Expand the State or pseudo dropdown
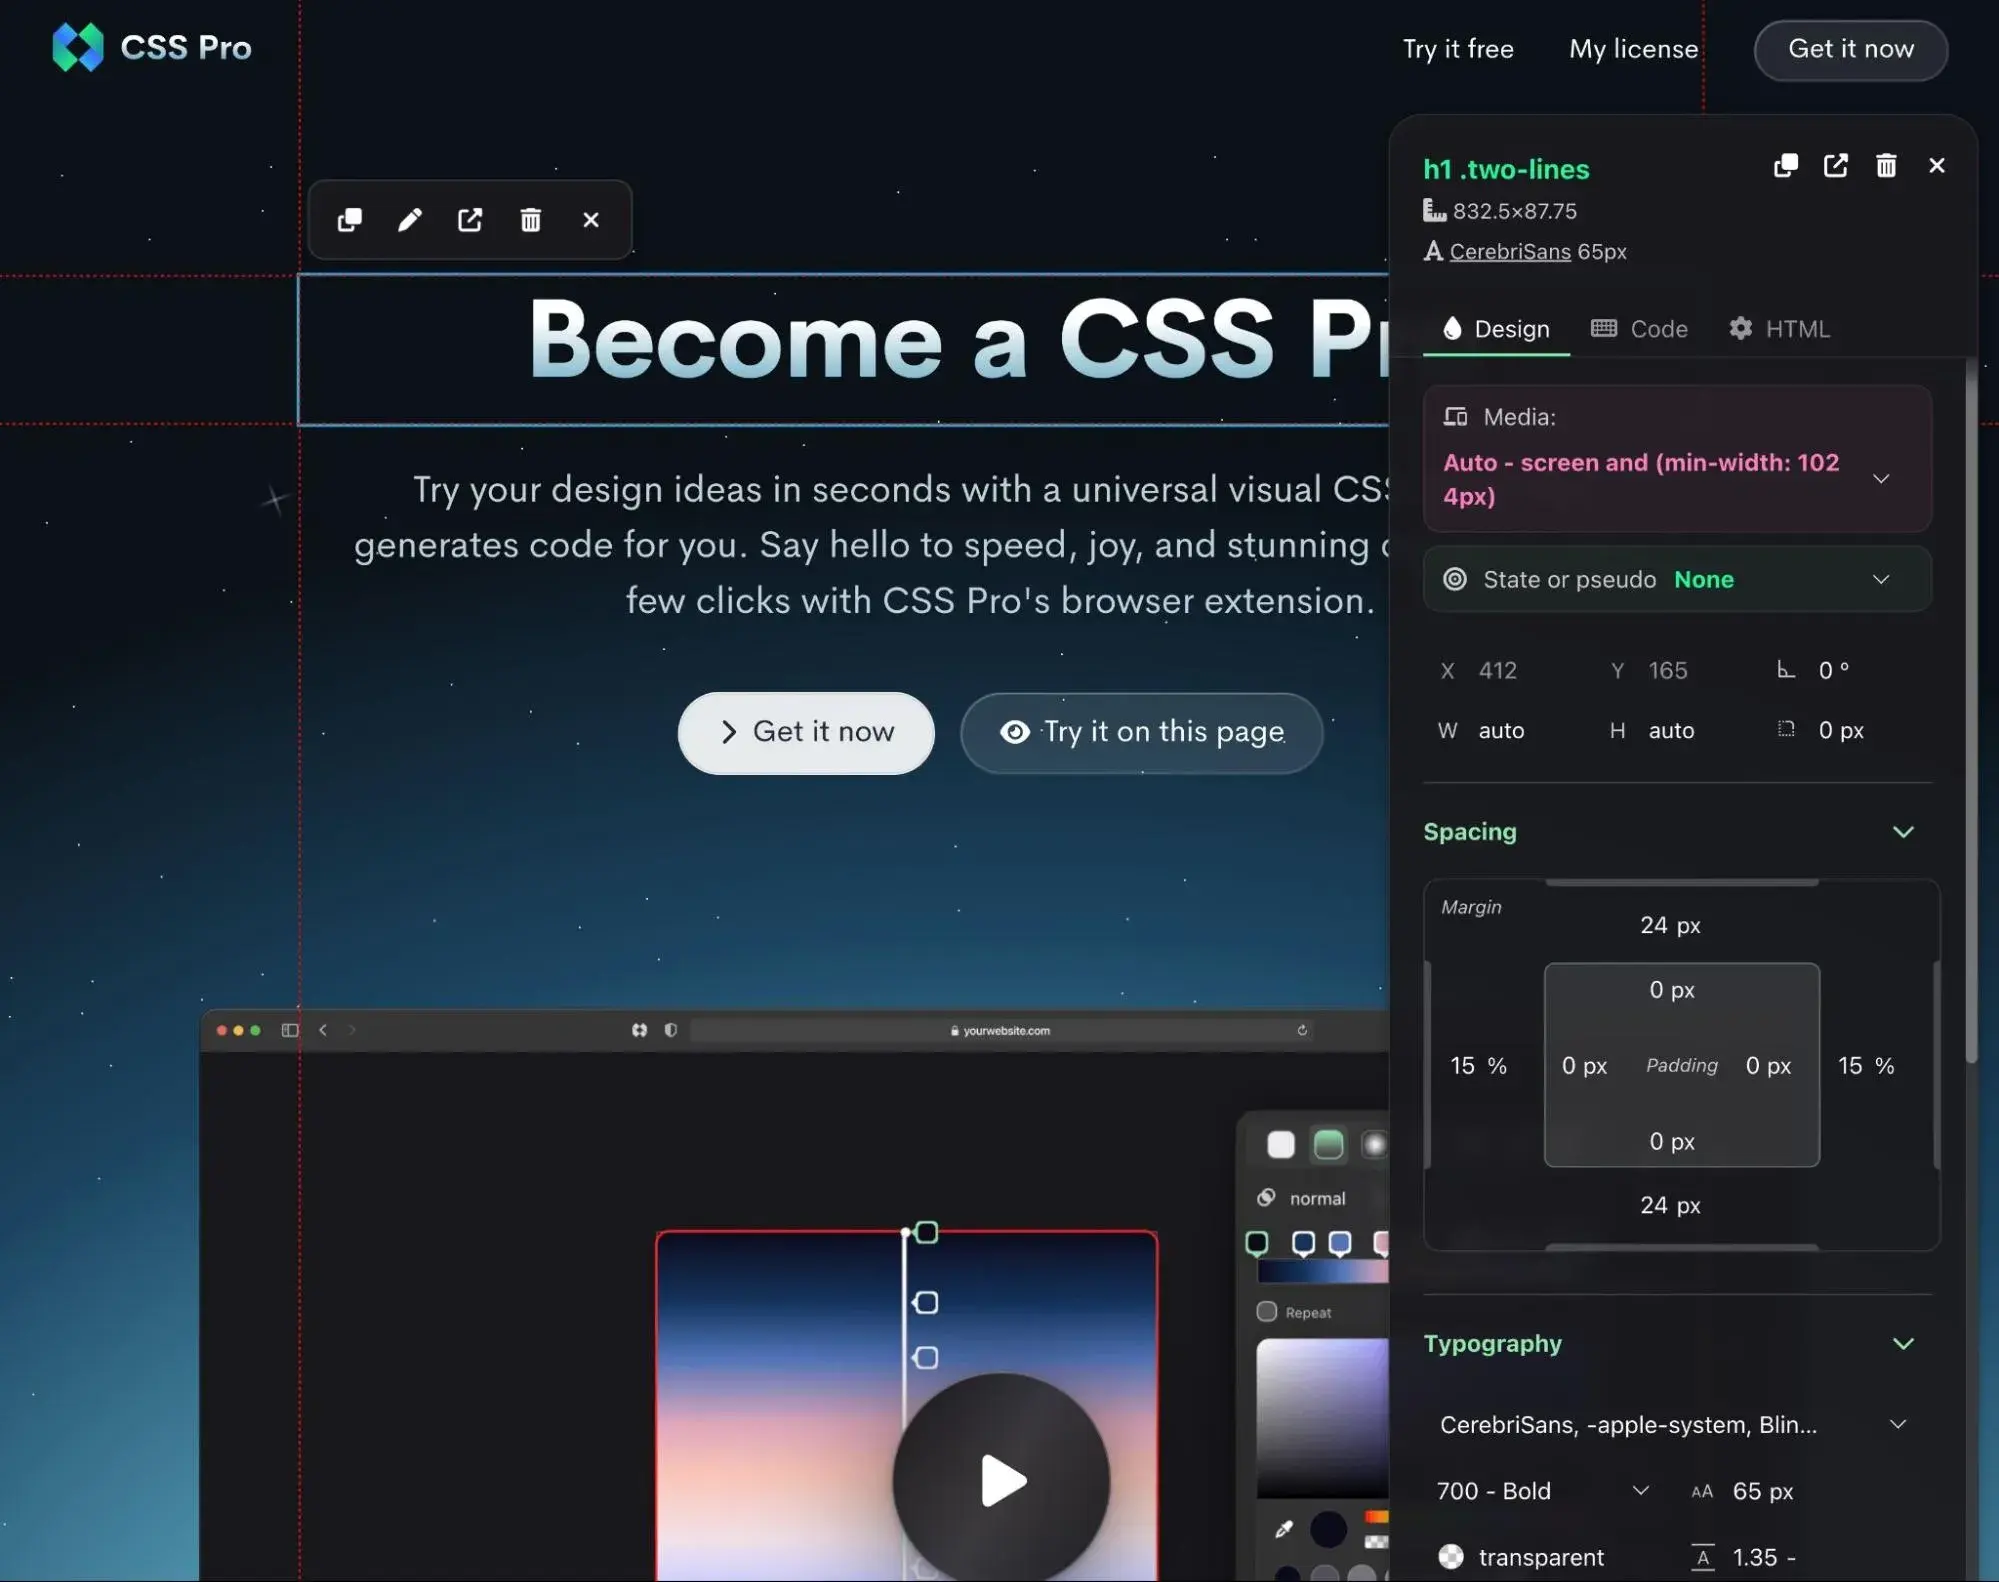Screen dimensions: 1999x1582 tap(1882, 579)
